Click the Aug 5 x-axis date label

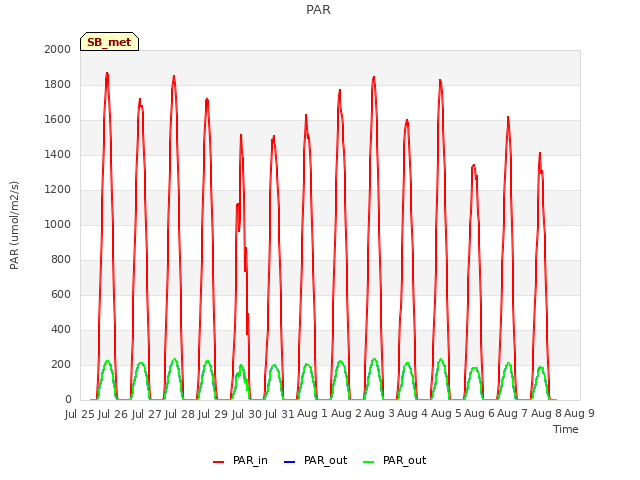pyautogui.click(x=446, y=414)
